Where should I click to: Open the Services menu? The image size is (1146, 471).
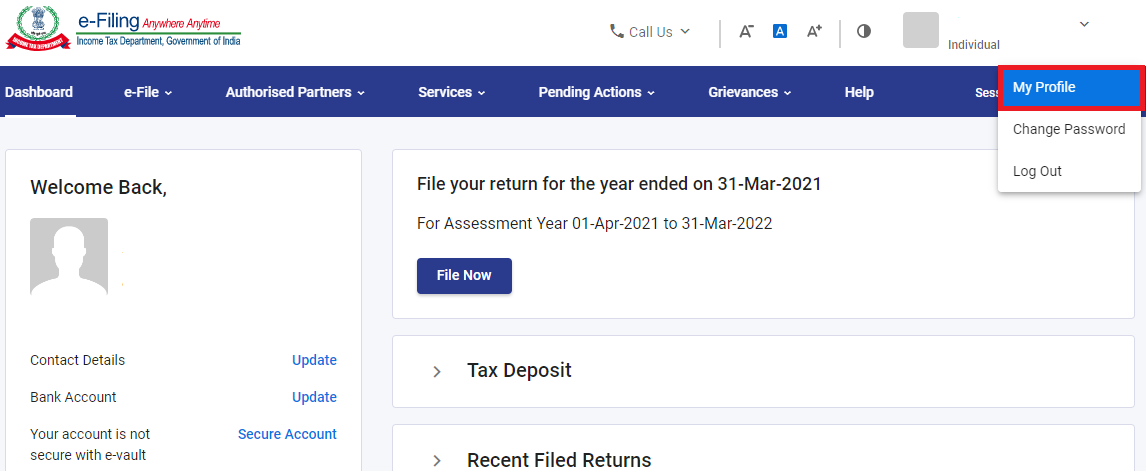[x=452, y=92]
